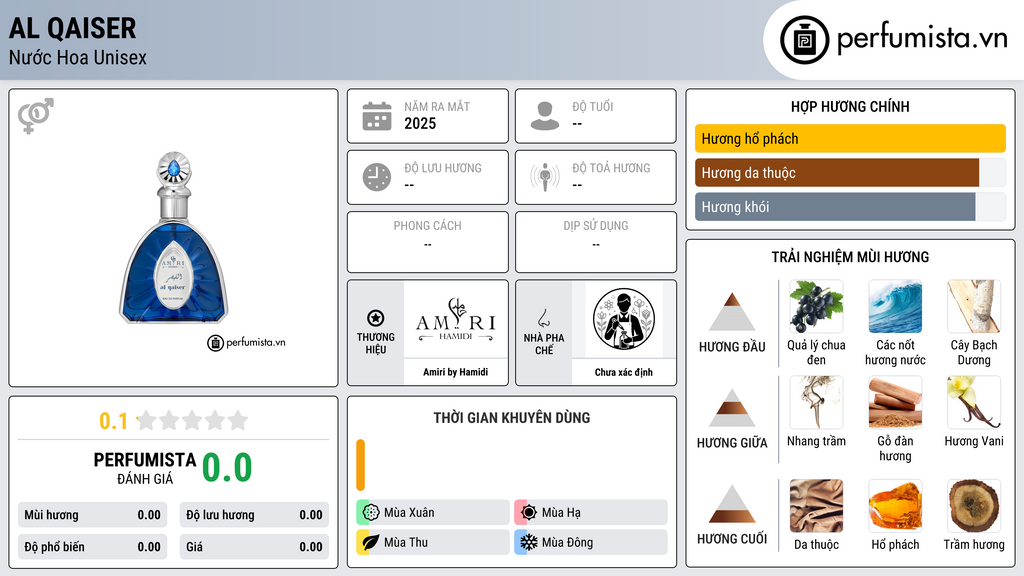Click the AL QAISER title

[72, 28]
